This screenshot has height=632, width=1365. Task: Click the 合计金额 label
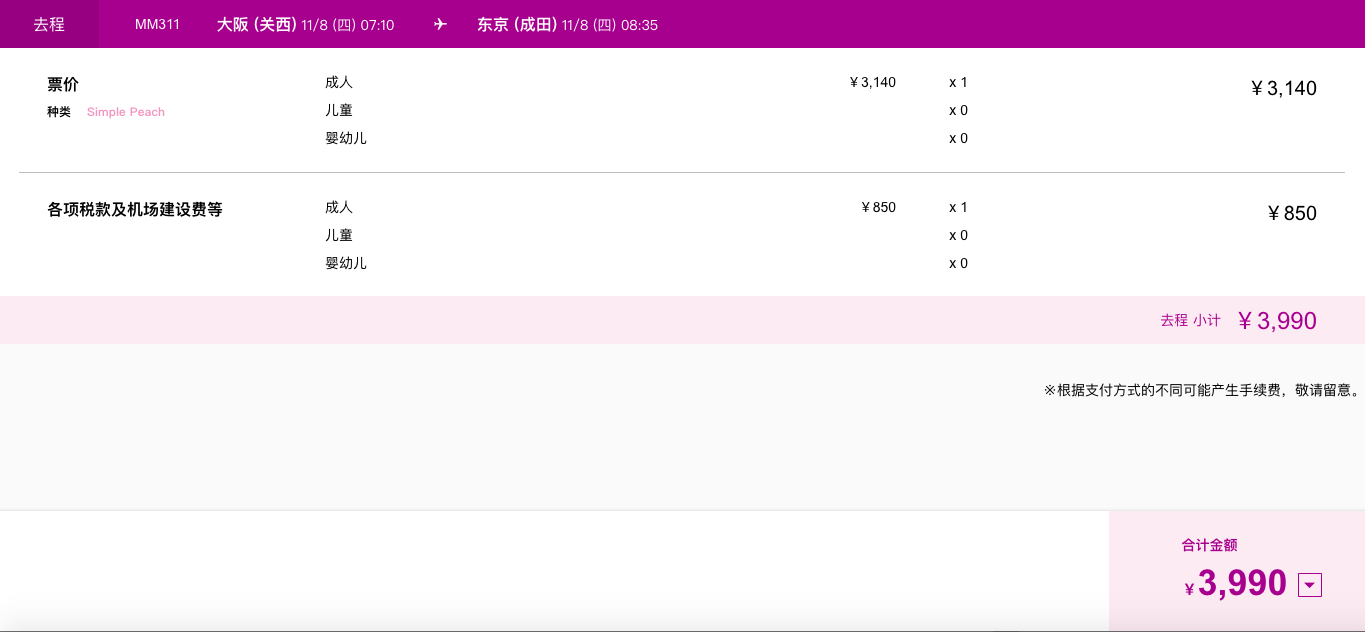1209,545
